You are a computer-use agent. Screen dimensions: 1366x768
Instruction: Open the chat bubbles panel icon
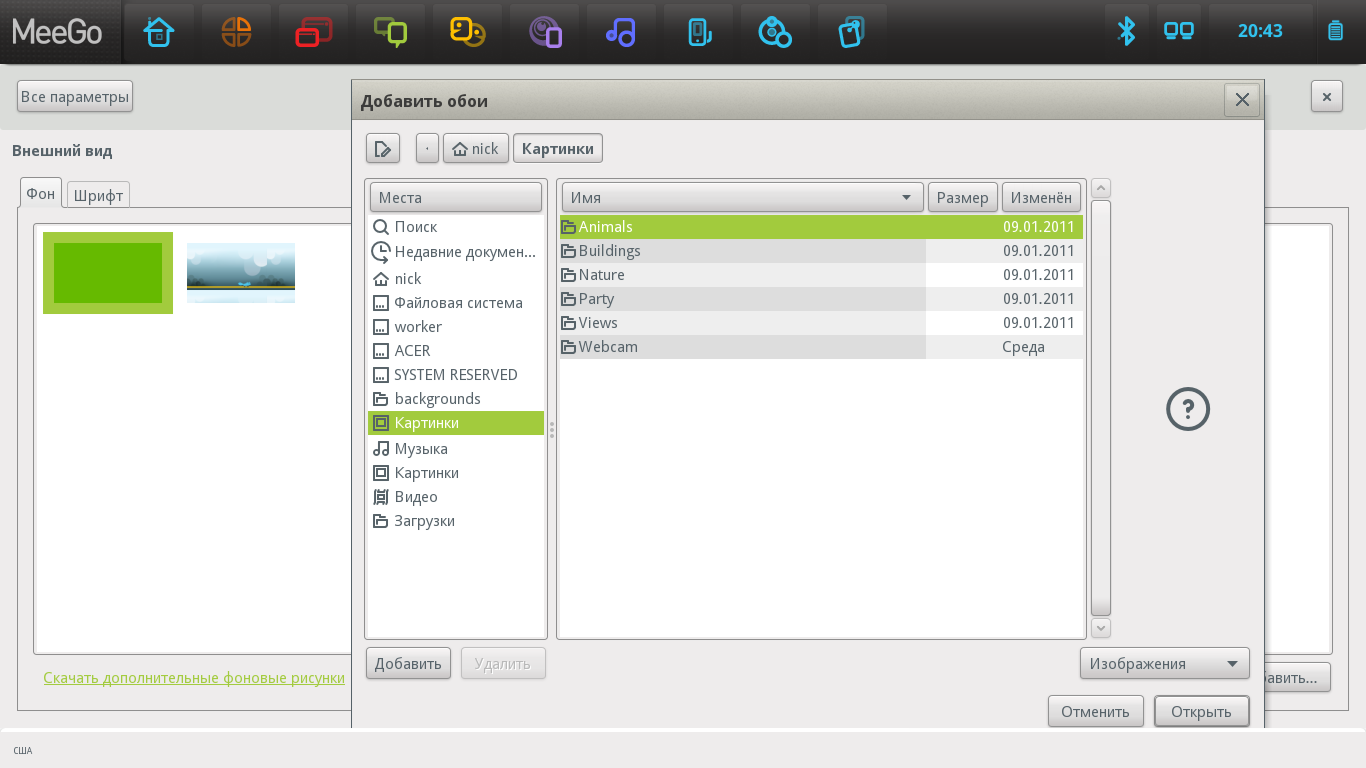[x=390, y=32]
